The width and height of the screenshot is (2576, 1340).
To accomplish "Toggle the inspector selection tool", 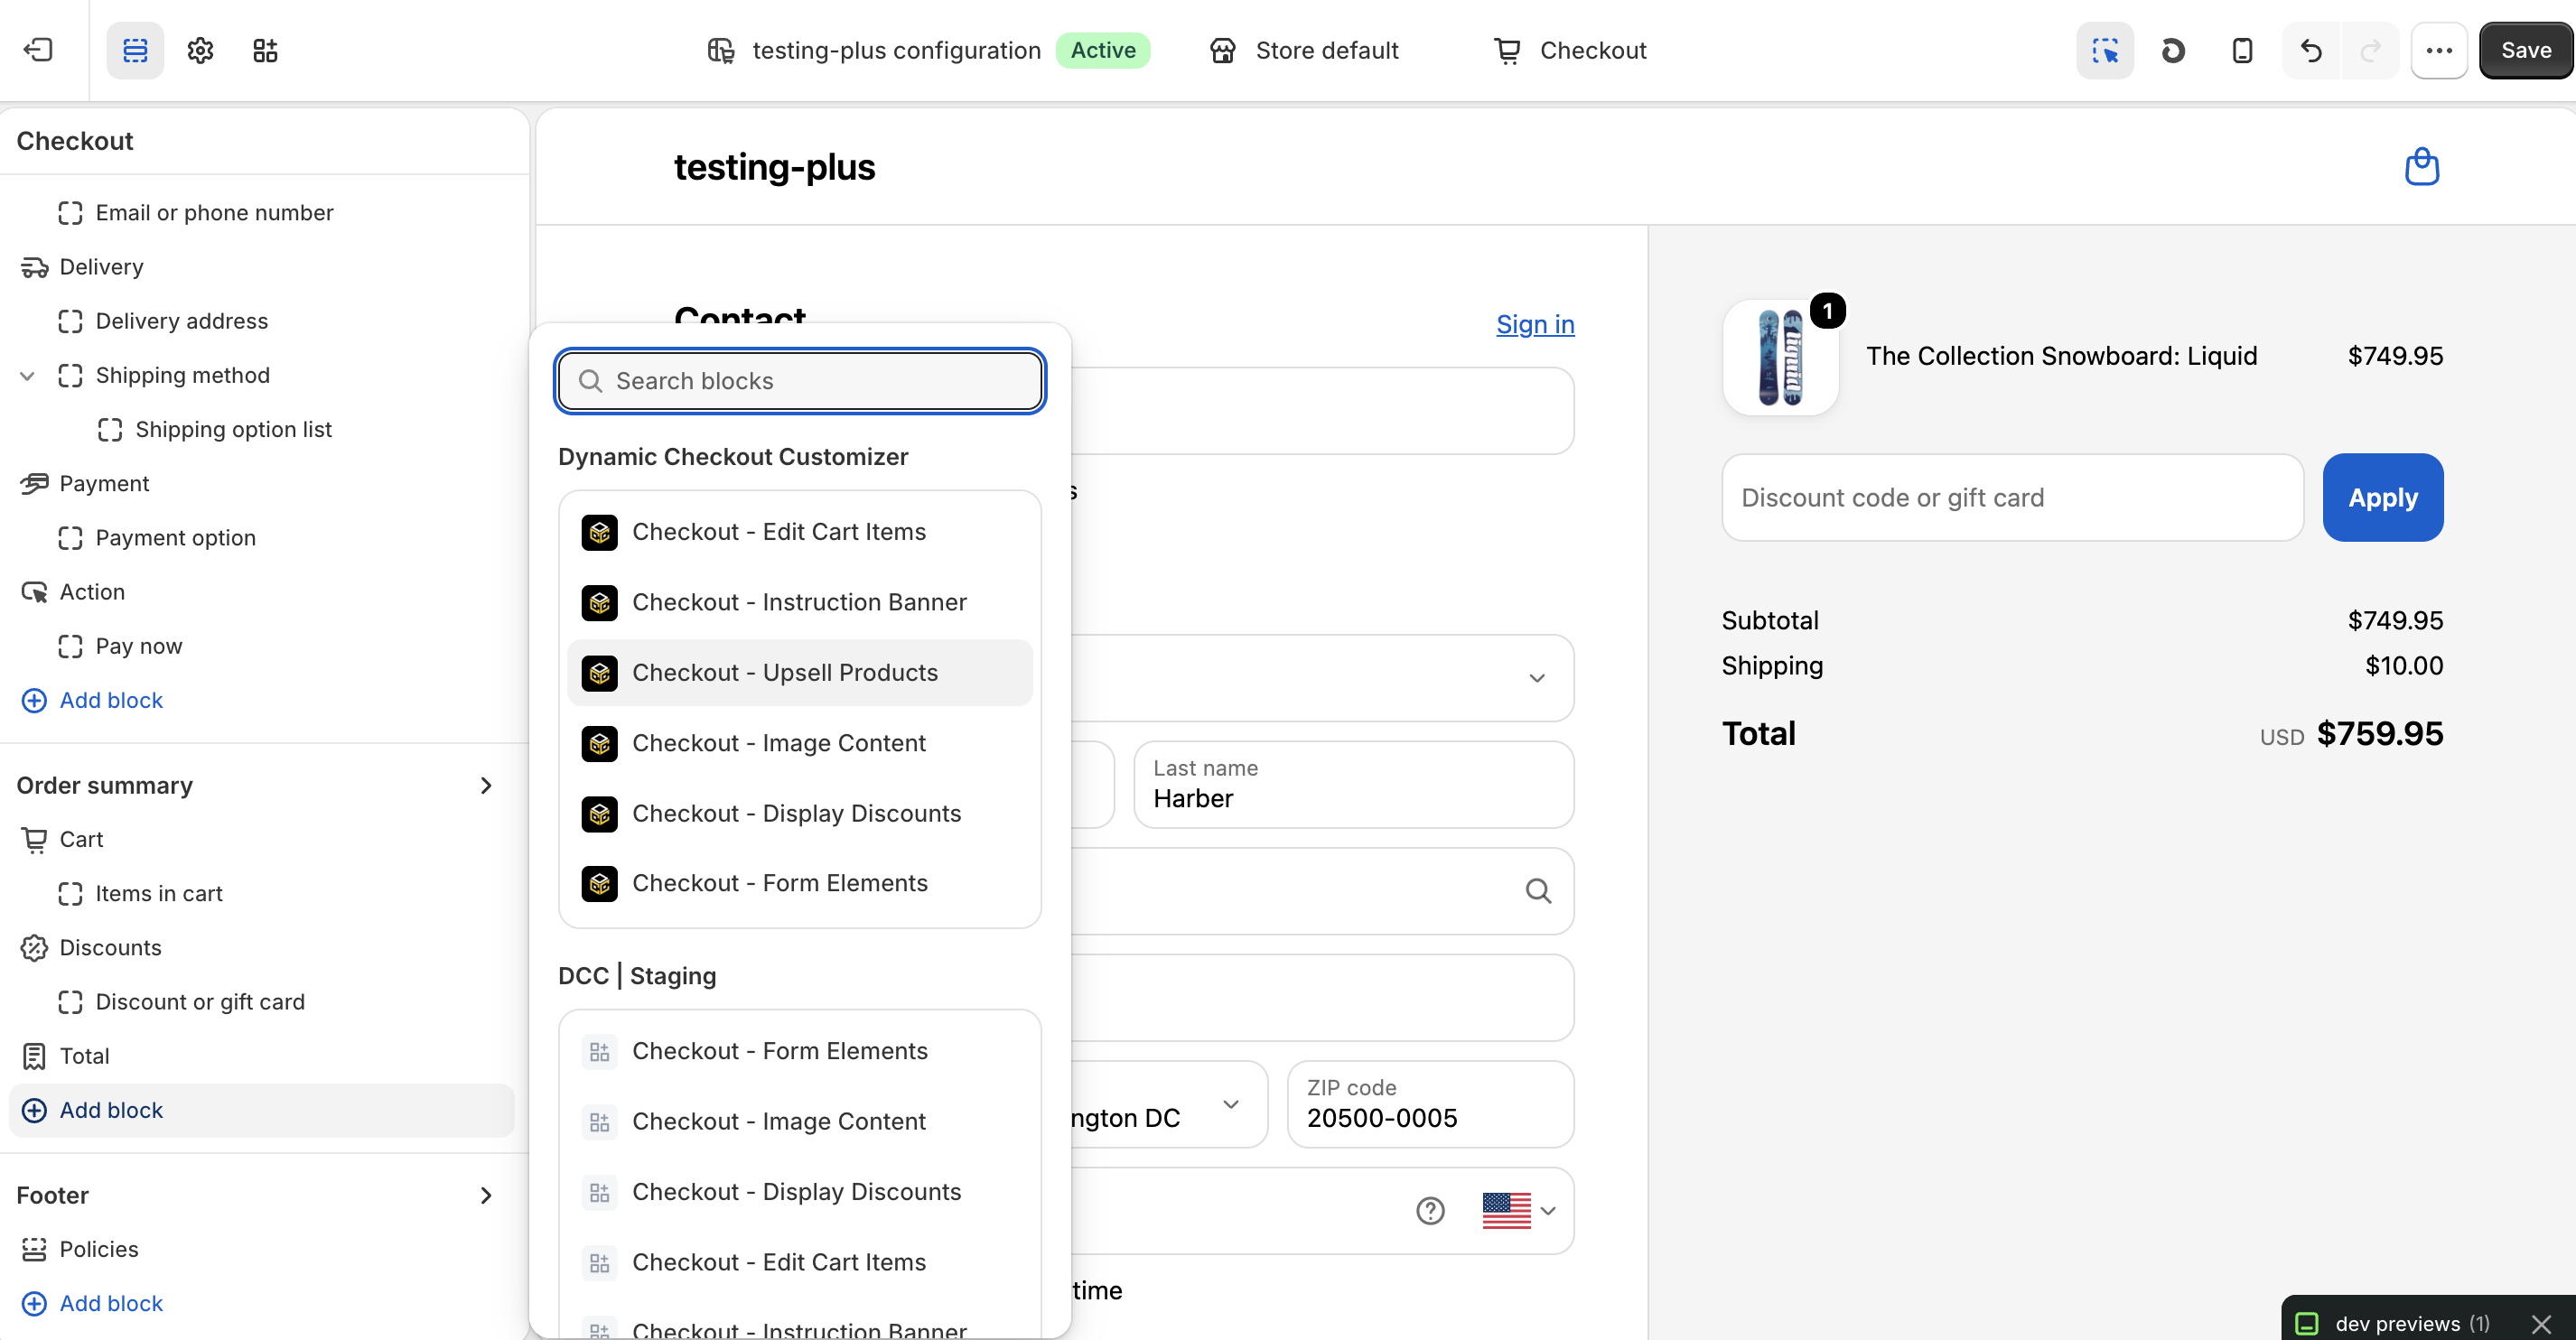I will pos(2105,50).
